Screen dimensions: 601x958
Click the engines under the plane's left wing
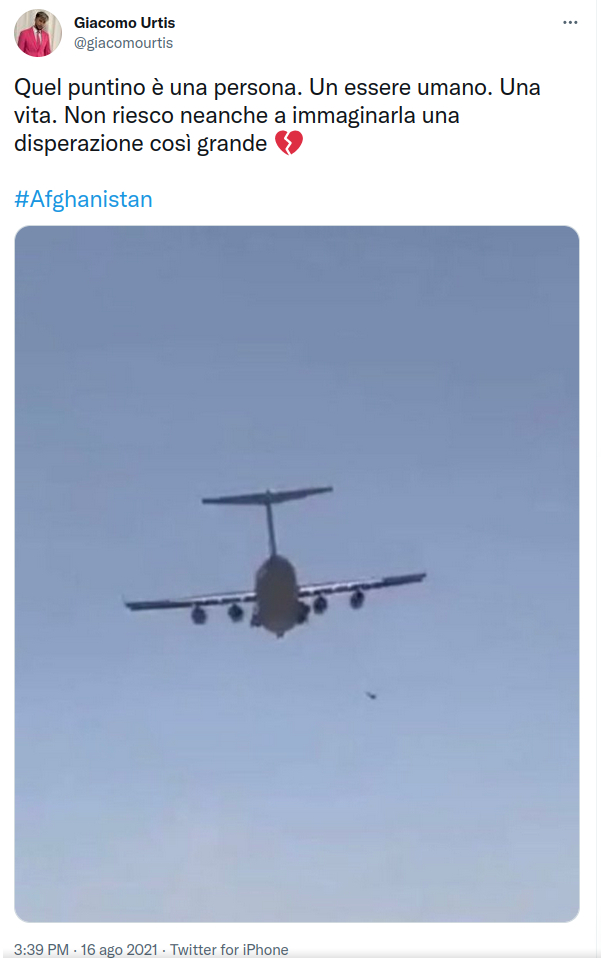217,613
